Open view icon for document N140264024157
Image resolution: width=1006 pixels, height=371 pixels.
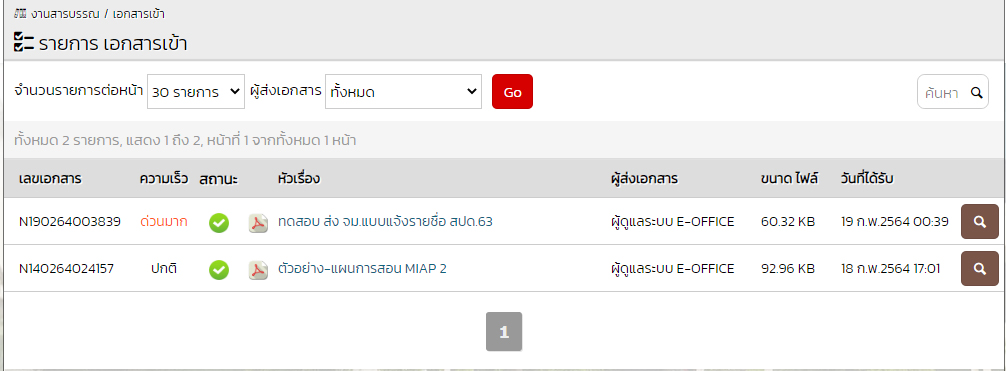[979, 268]
